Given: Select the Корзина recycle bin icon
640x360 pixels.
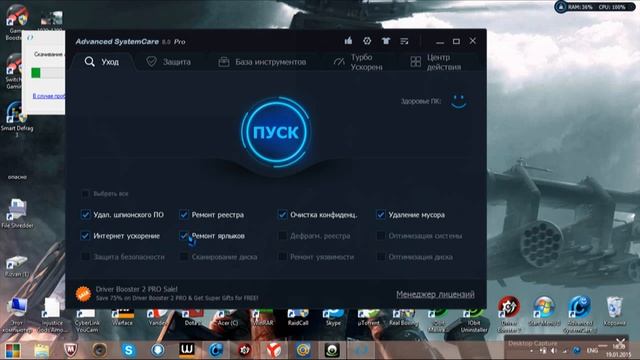Looking at the screenshot, I should pyautogui.click(x=614, y=307).
